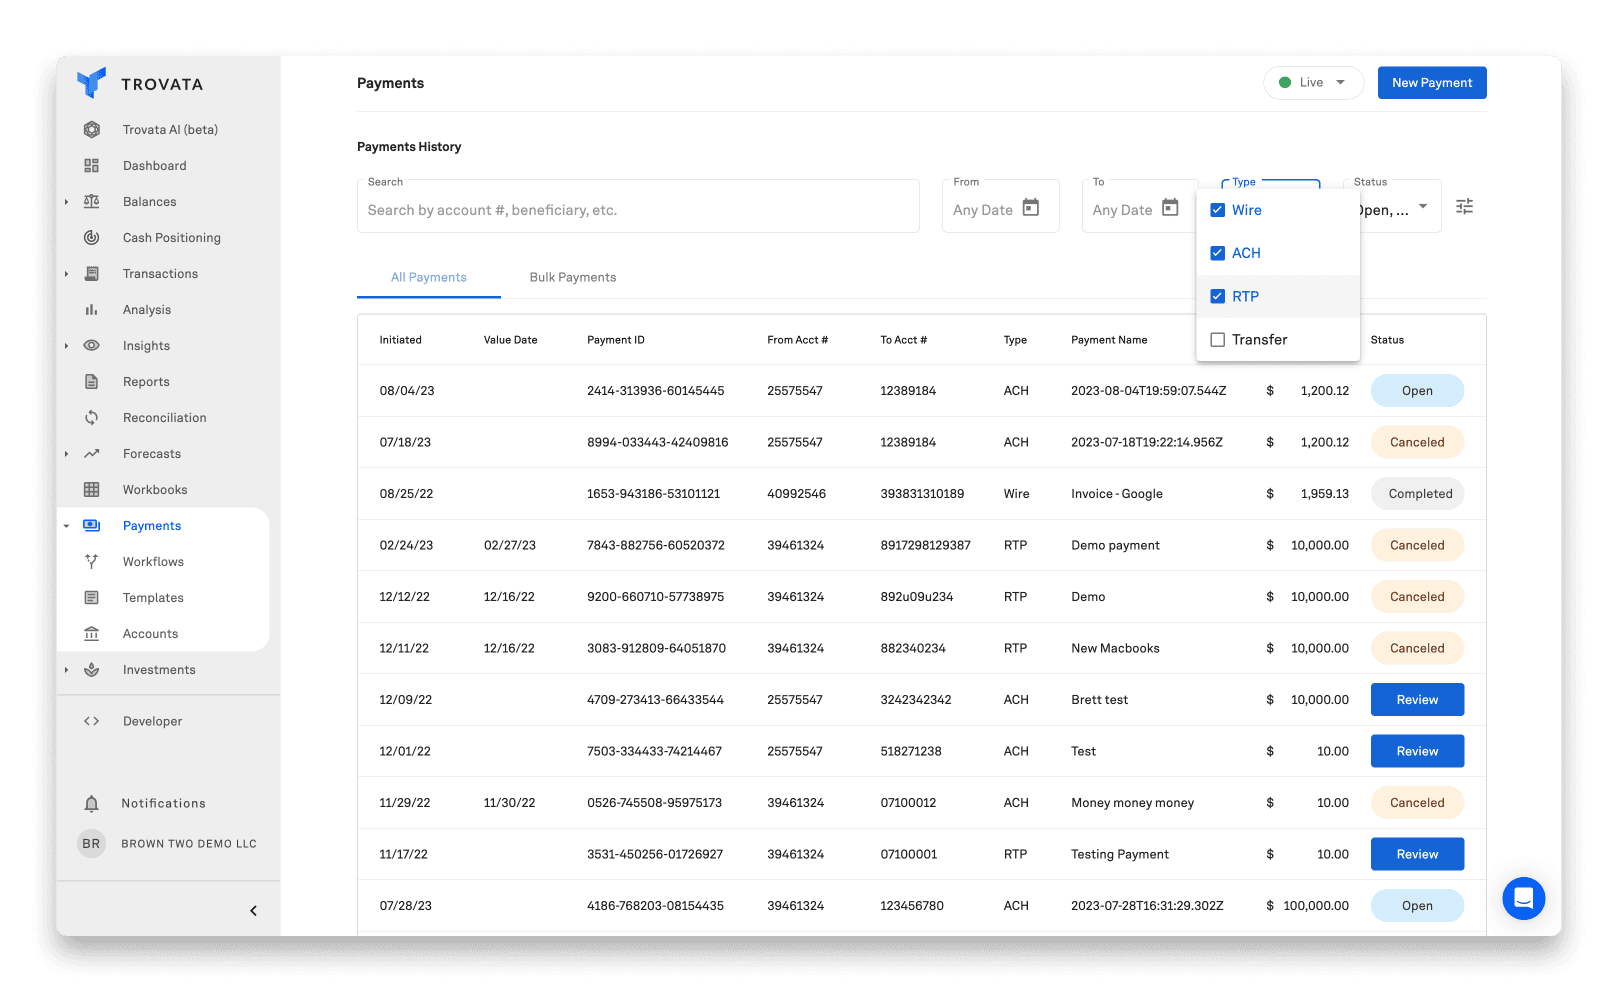
Task: Select the All Payments tab
Action: point(429,277)
